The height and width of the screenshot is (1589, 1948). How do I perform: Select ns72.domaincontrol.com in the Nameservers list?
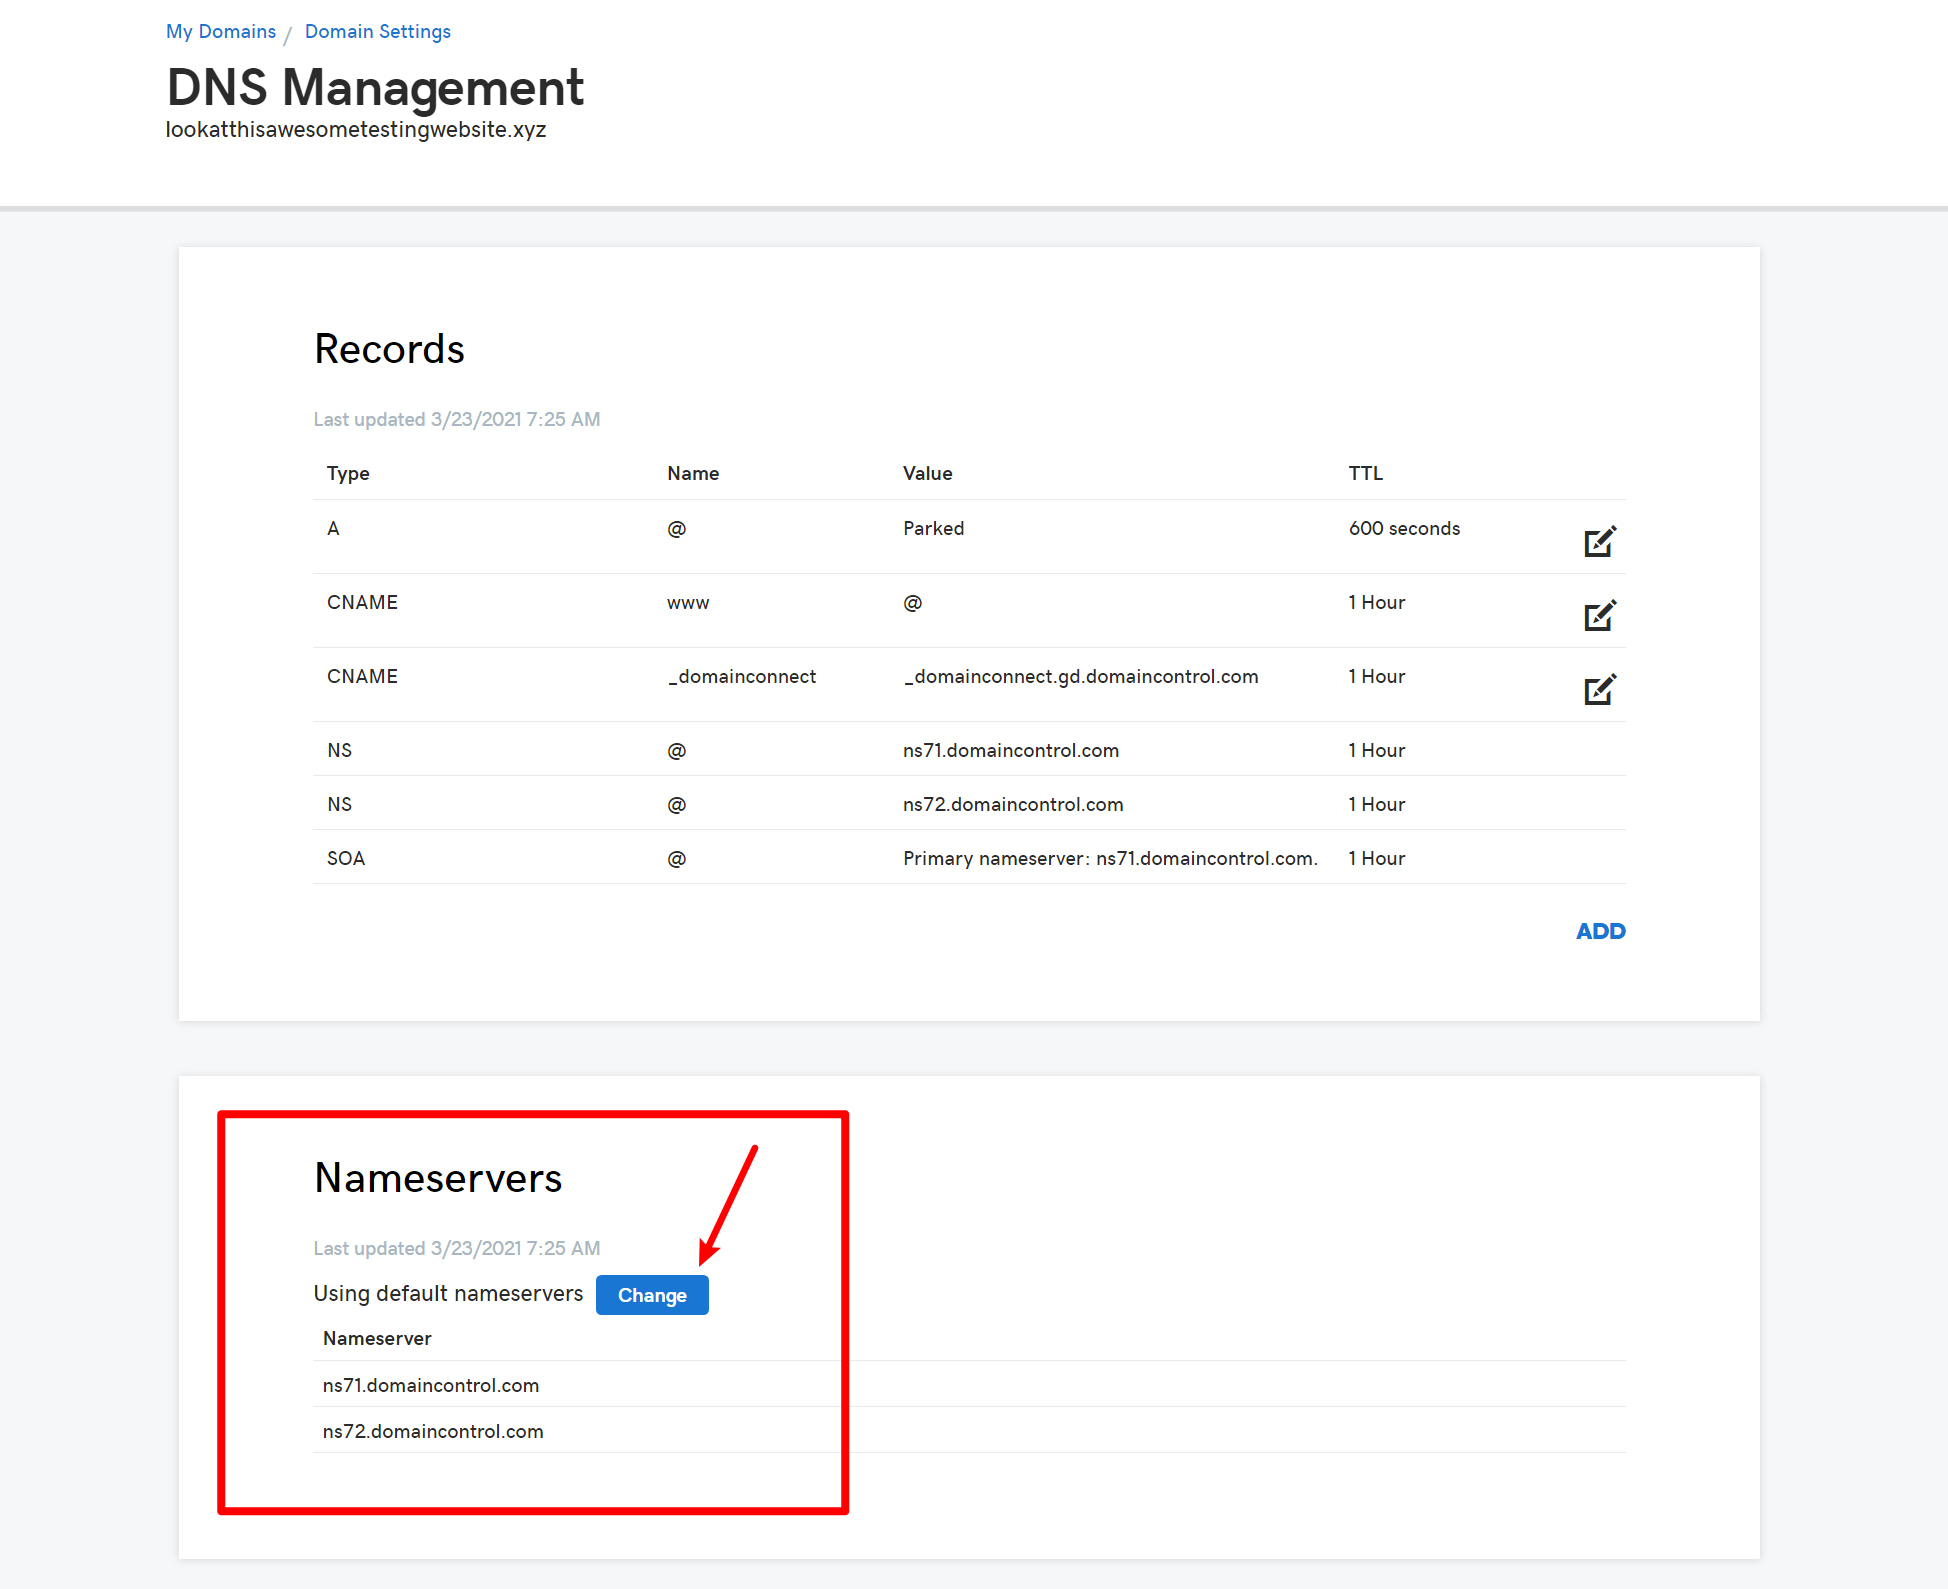(432, 1431)
